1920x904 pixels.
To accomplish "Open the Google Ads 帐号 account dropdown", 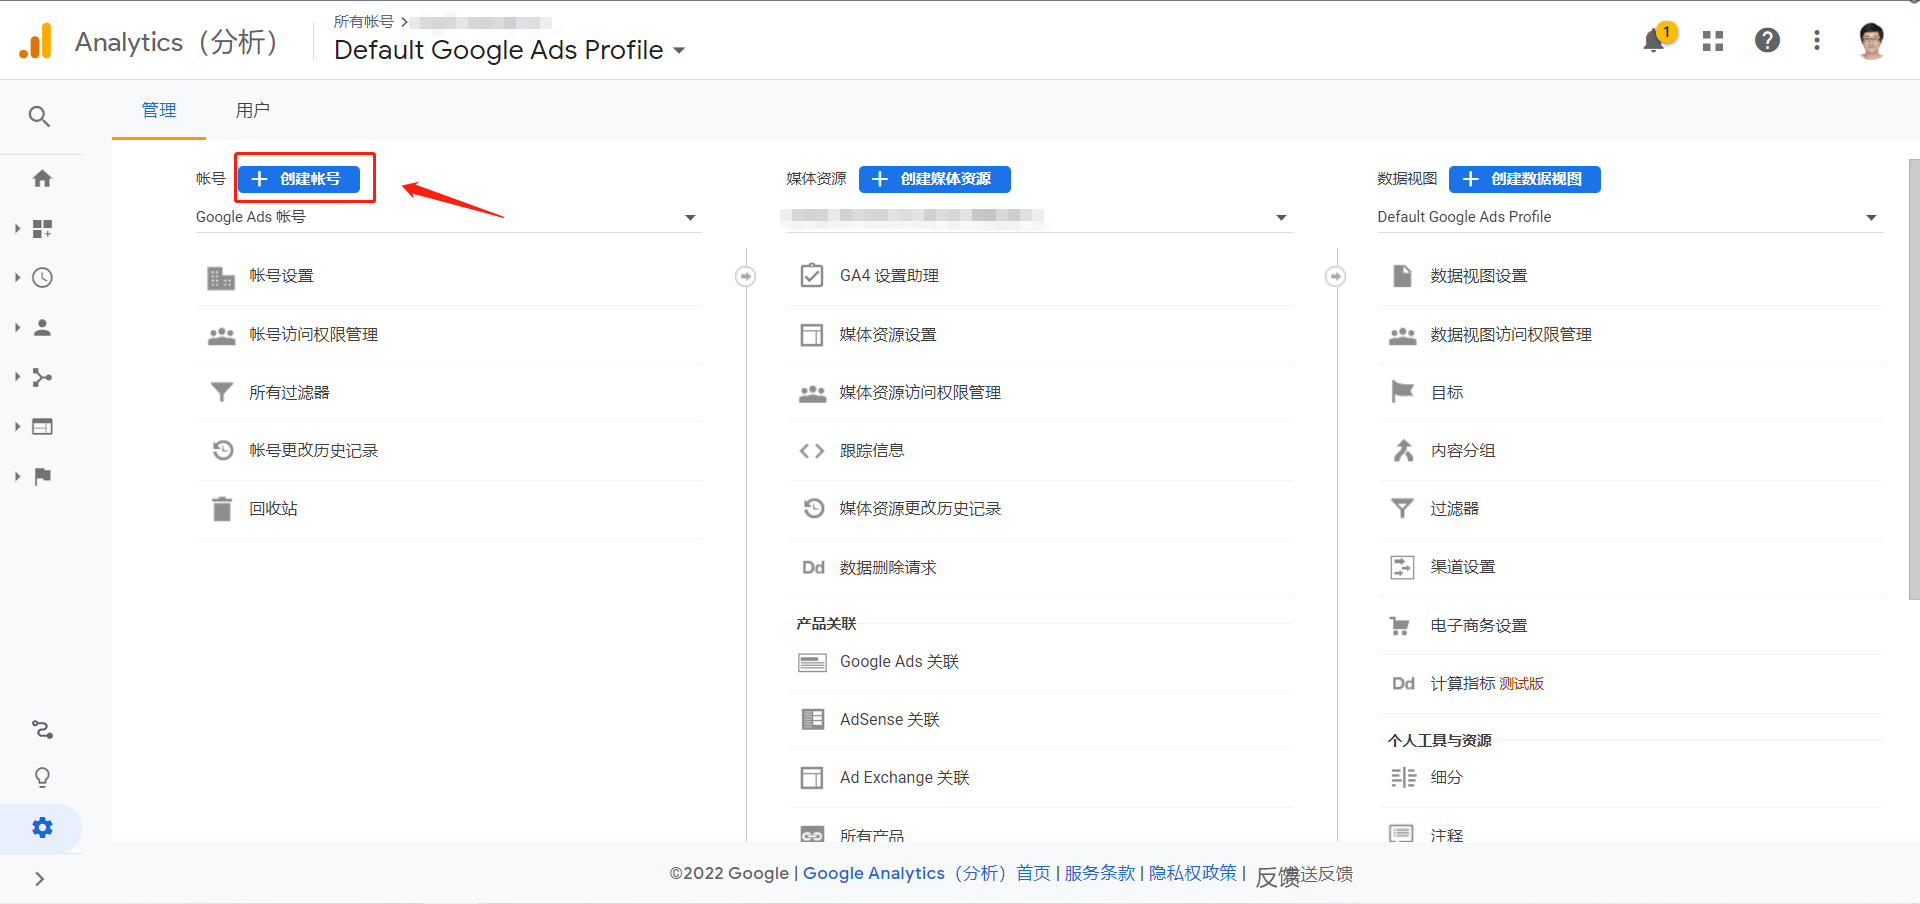I will tap(448, 217).
